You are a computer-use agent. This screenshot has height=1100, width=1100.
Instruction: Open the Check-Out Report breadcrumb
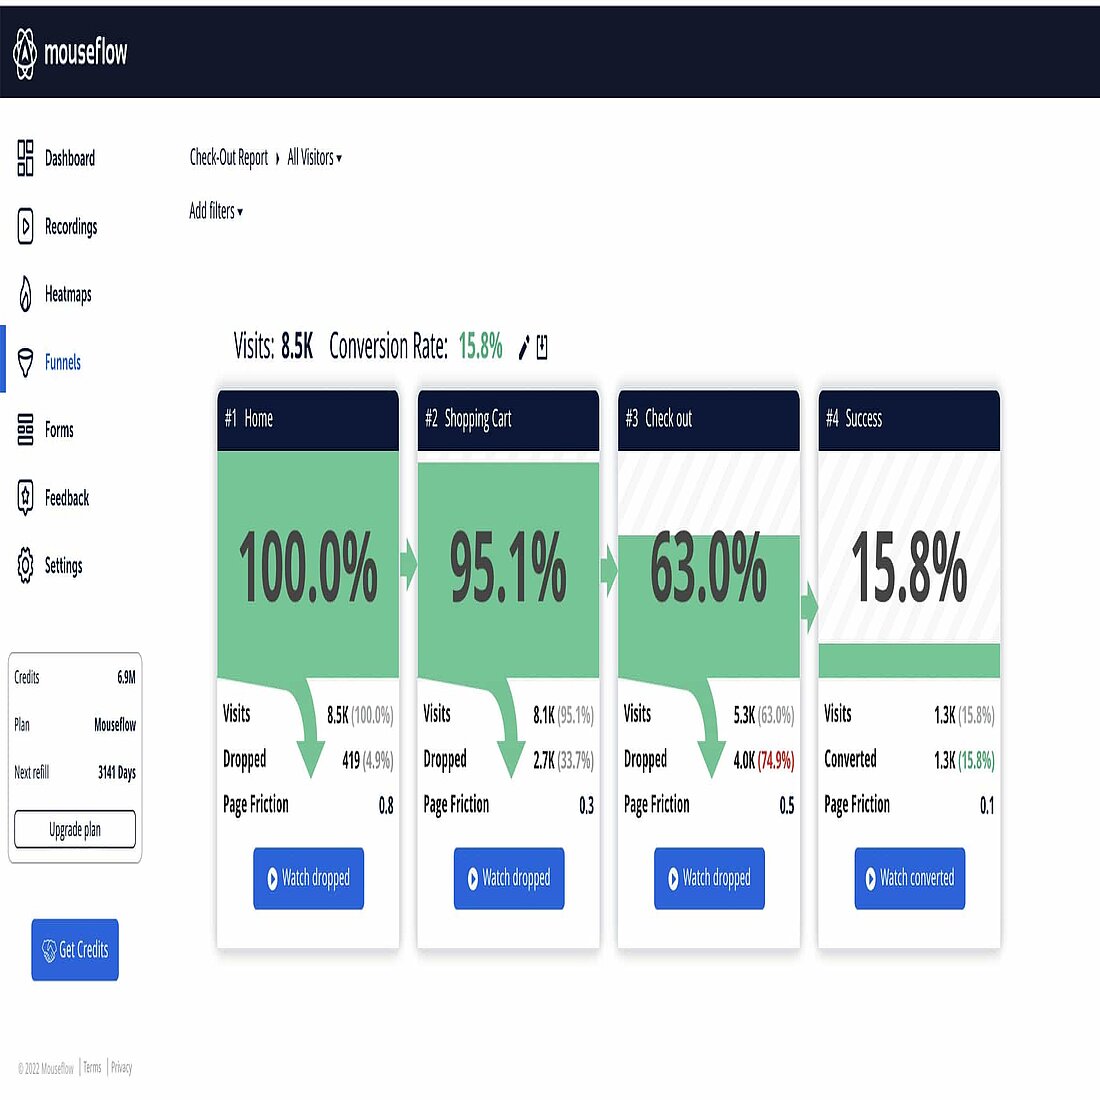[228, 157]
